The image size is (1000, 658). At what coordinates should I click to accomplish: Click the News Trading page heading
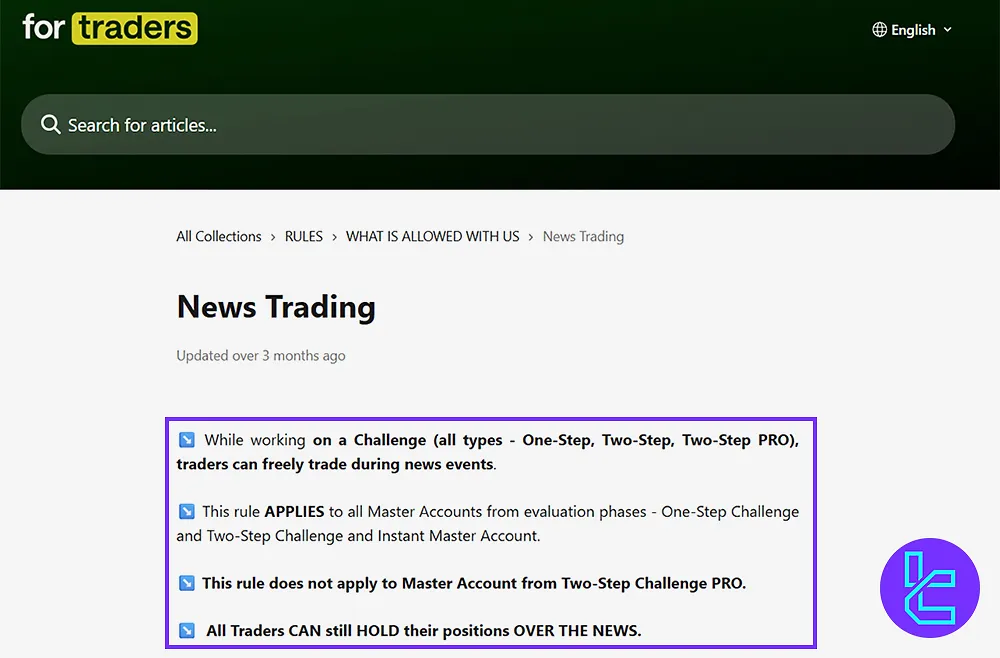[276, 307]
